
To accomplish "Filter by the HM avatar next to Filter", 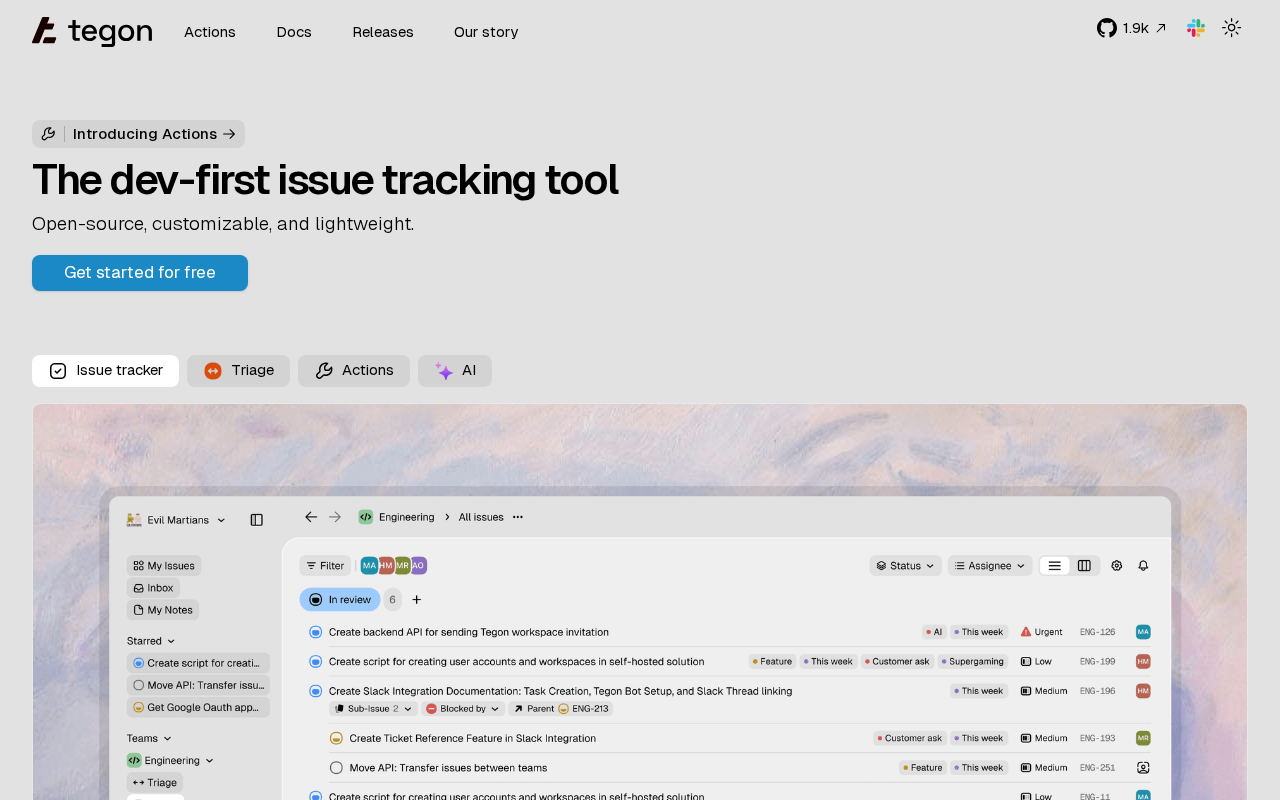I will (x=386, y=566).
